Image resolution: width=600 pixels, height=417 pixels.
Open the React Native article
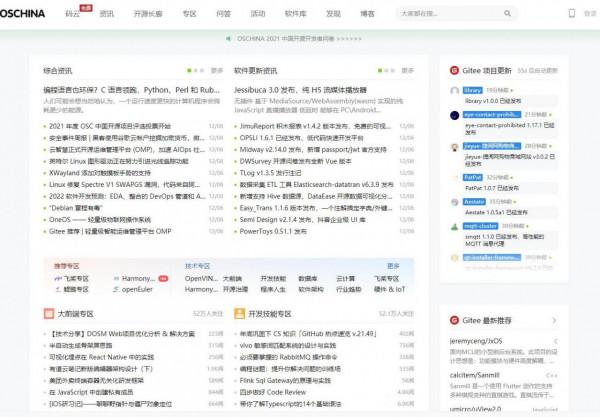pos(101,357)
